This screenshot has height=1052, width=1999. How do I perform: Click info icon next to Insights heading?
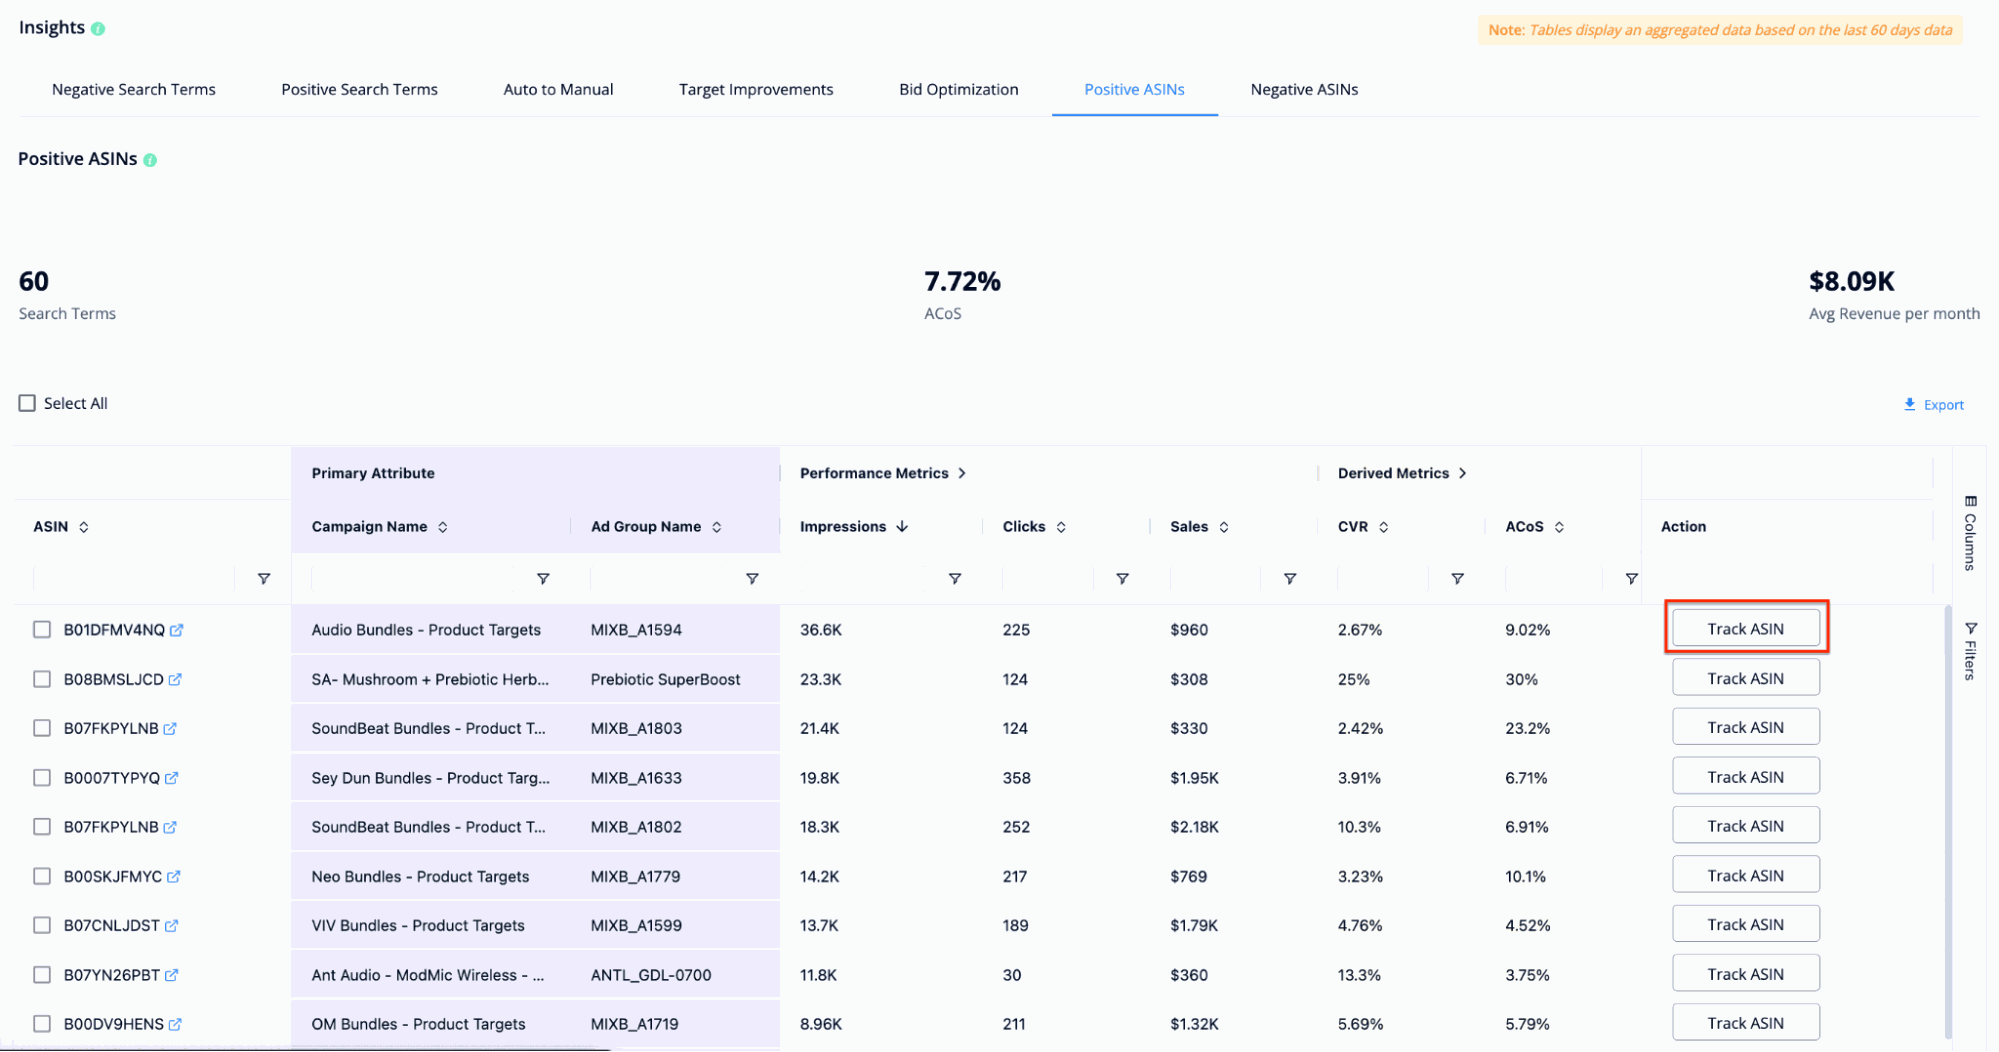(98, 29)
